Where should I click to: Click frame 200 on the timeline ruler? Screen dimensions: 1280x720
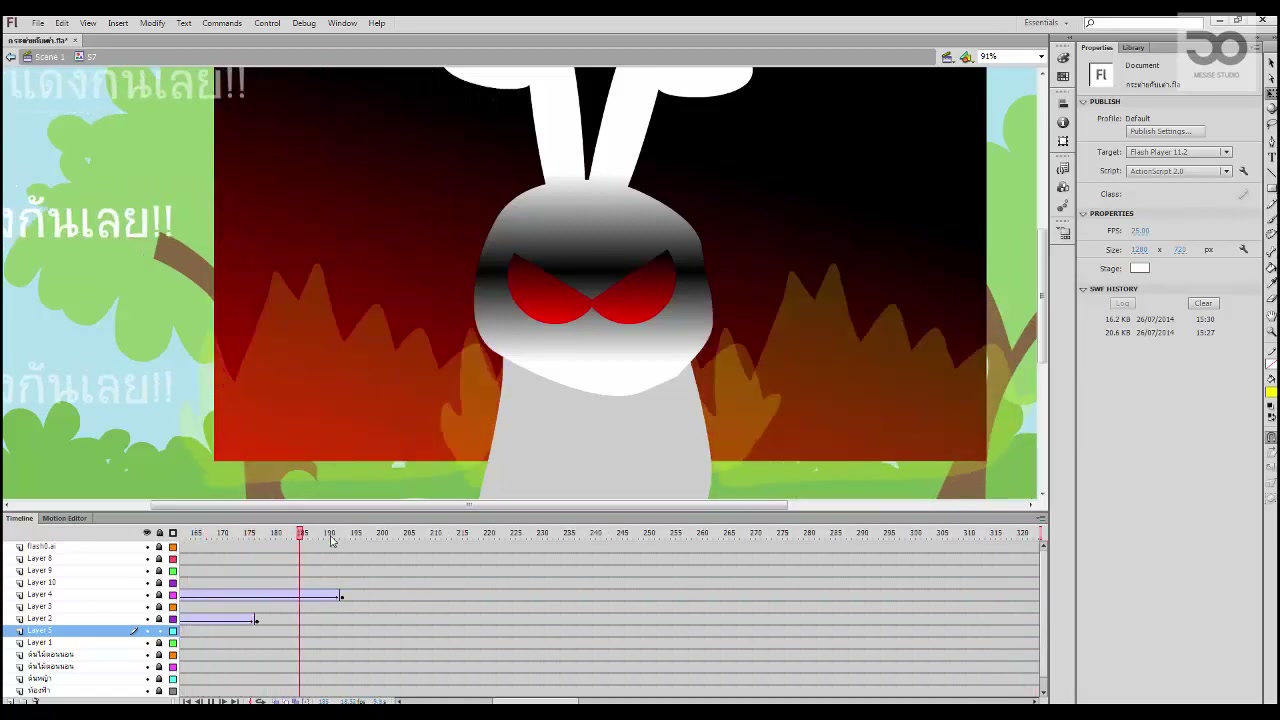pos(382,534)
